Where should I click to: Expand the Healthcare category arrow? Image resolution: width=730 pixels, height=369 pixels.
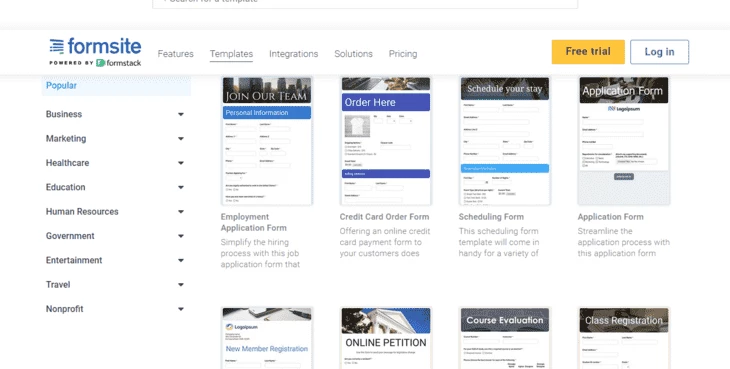[x=181, y=163]
